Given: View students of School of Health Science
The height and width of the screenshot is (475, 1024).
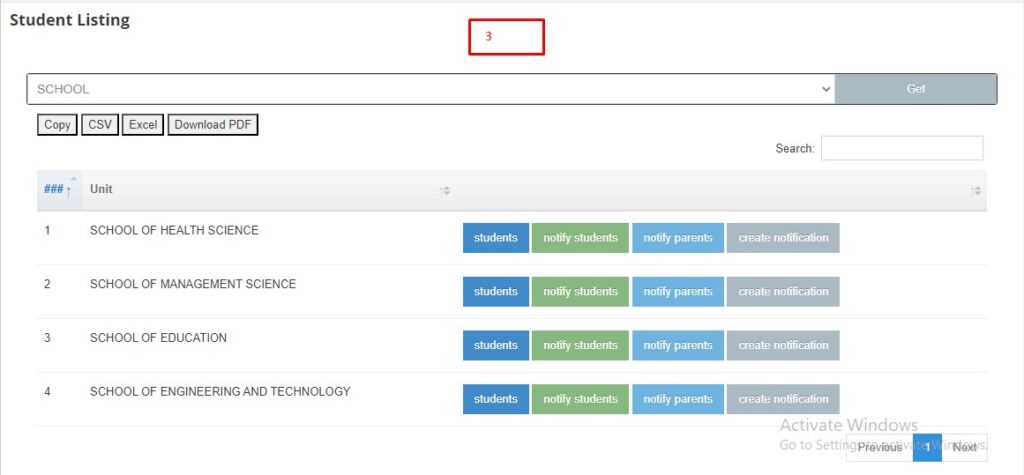Looking at the screenshot, I should (x=495, y=238).
